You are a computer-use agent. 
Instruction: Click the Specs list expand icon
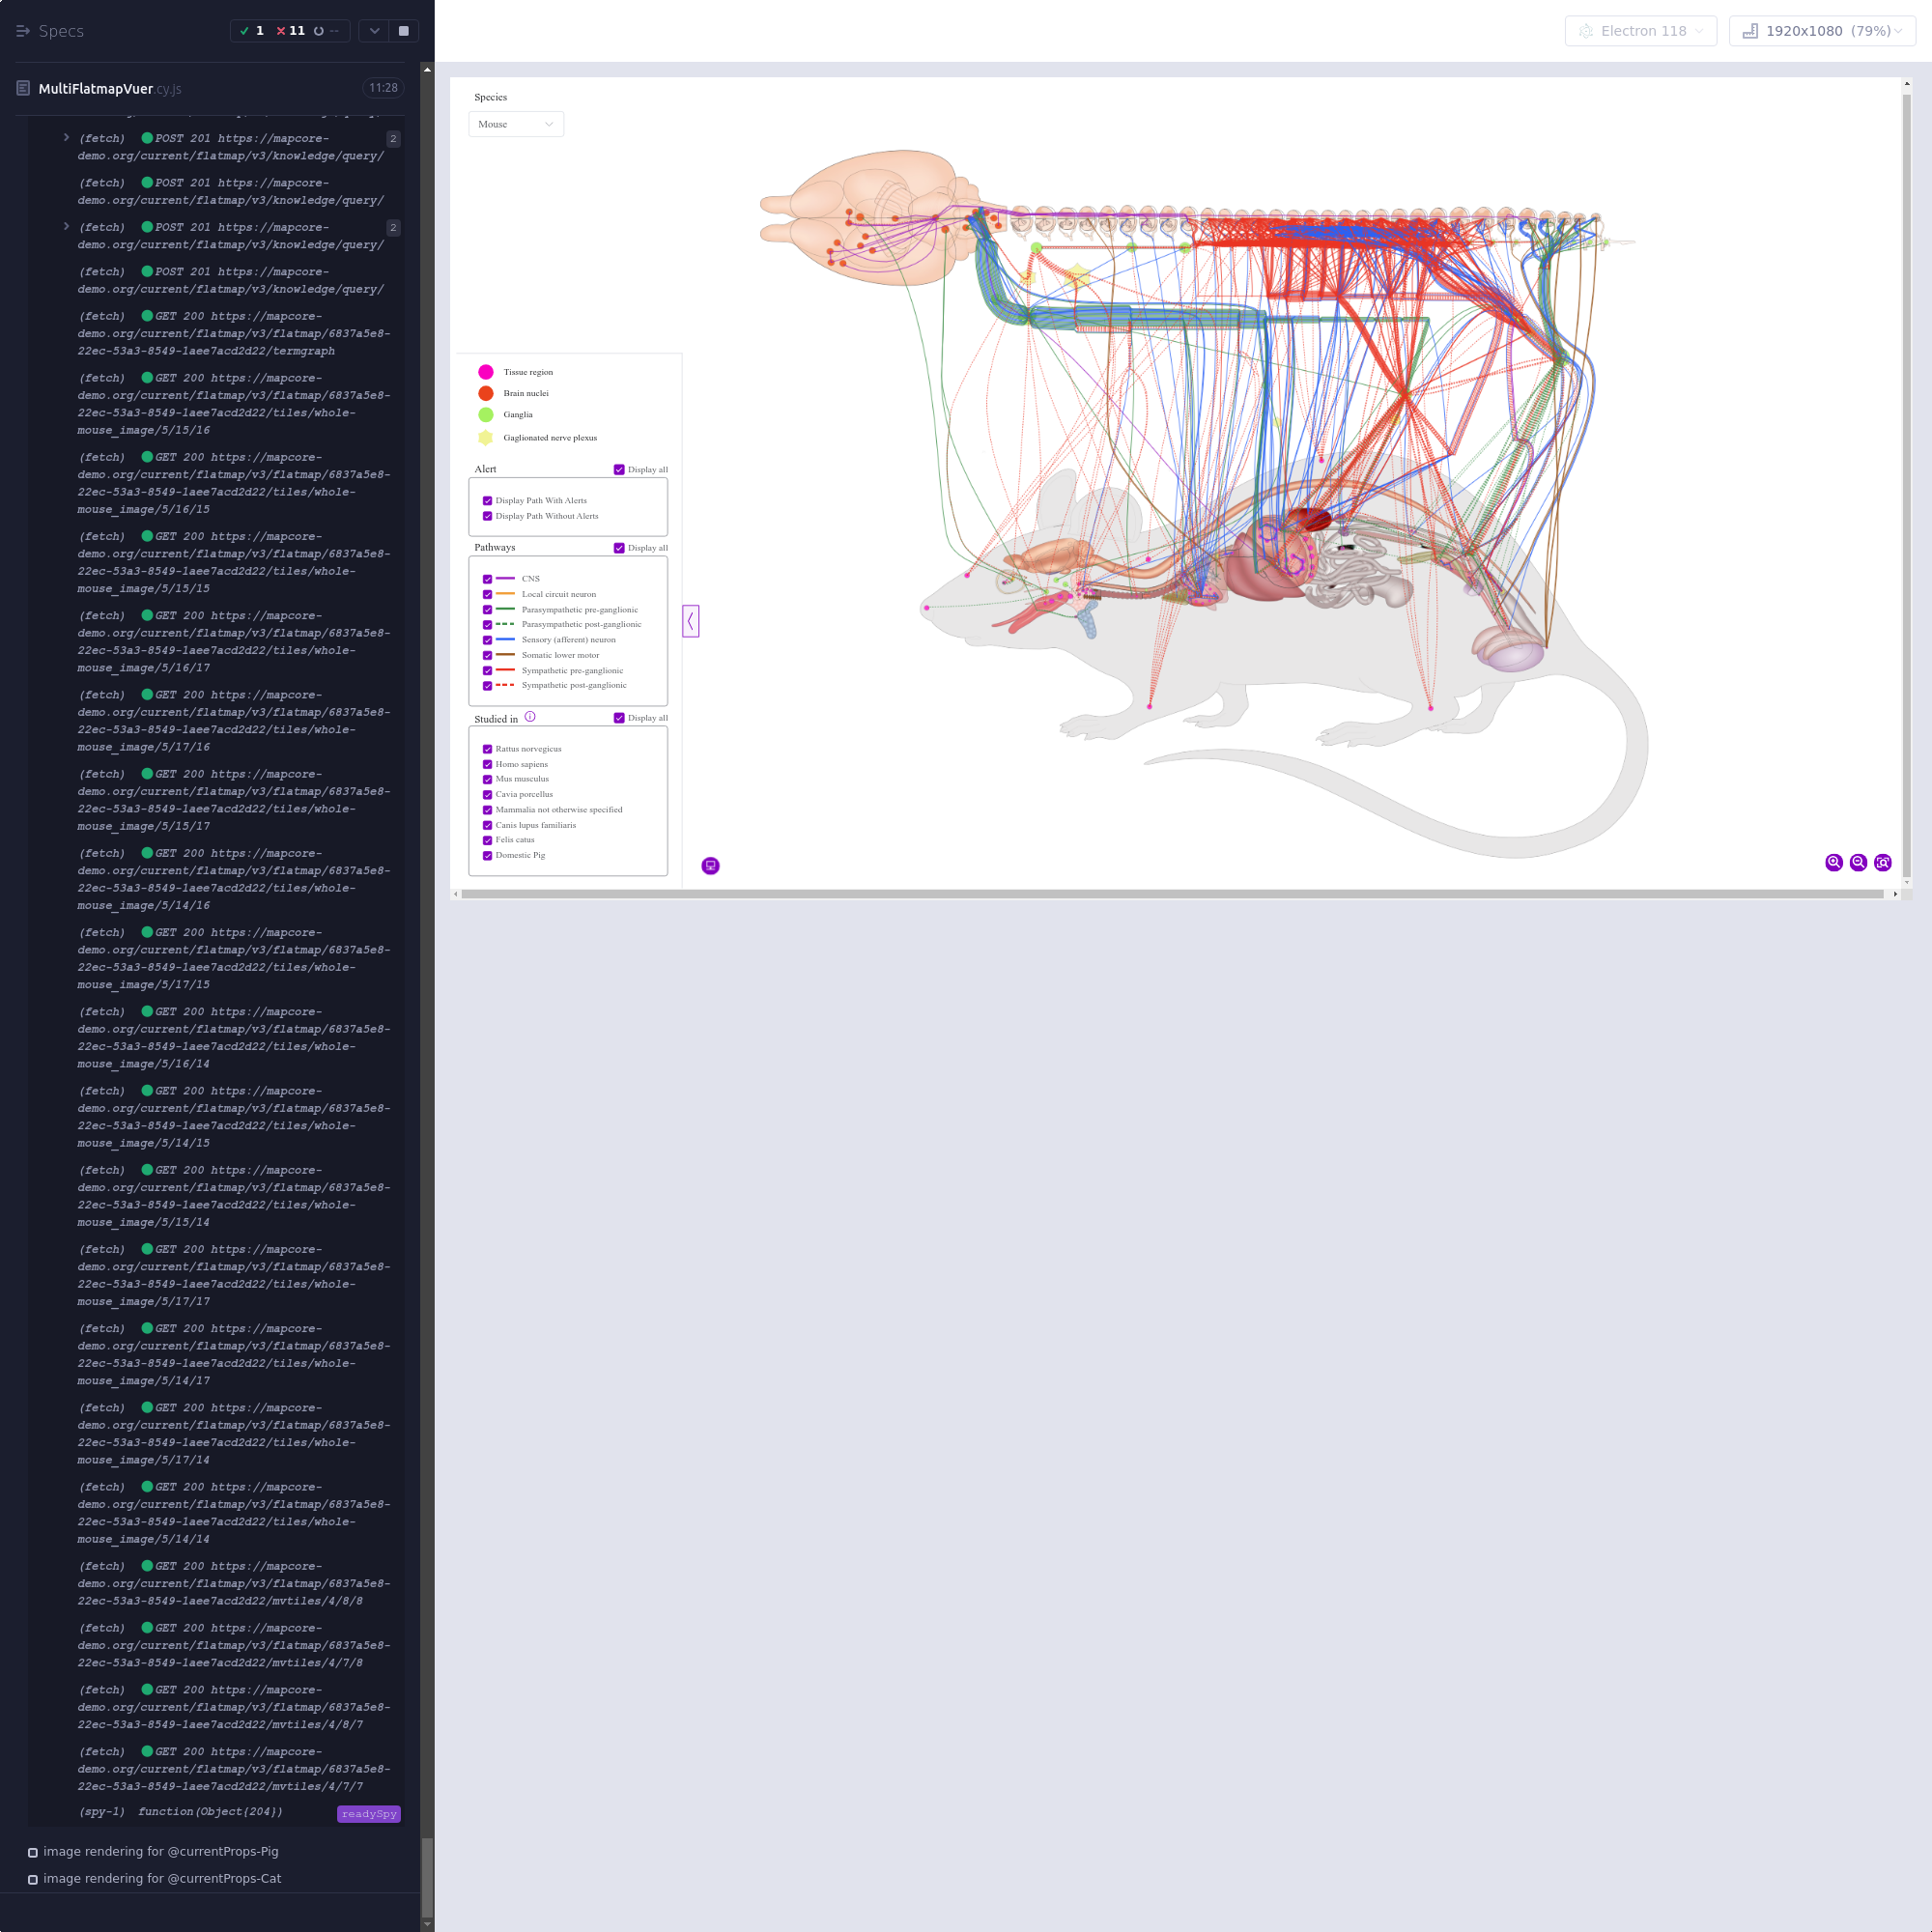click(22, 31)
